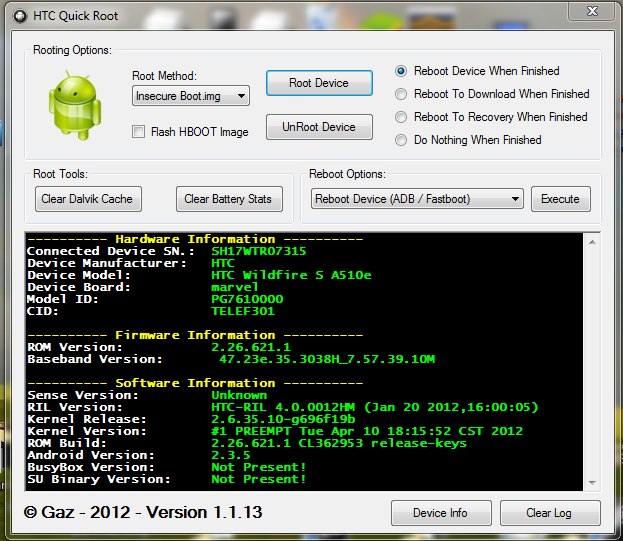The width and height of the screenshot is (623, 541).
Task: Click CID value TELEF301
Action: click(x=243, y=311)
